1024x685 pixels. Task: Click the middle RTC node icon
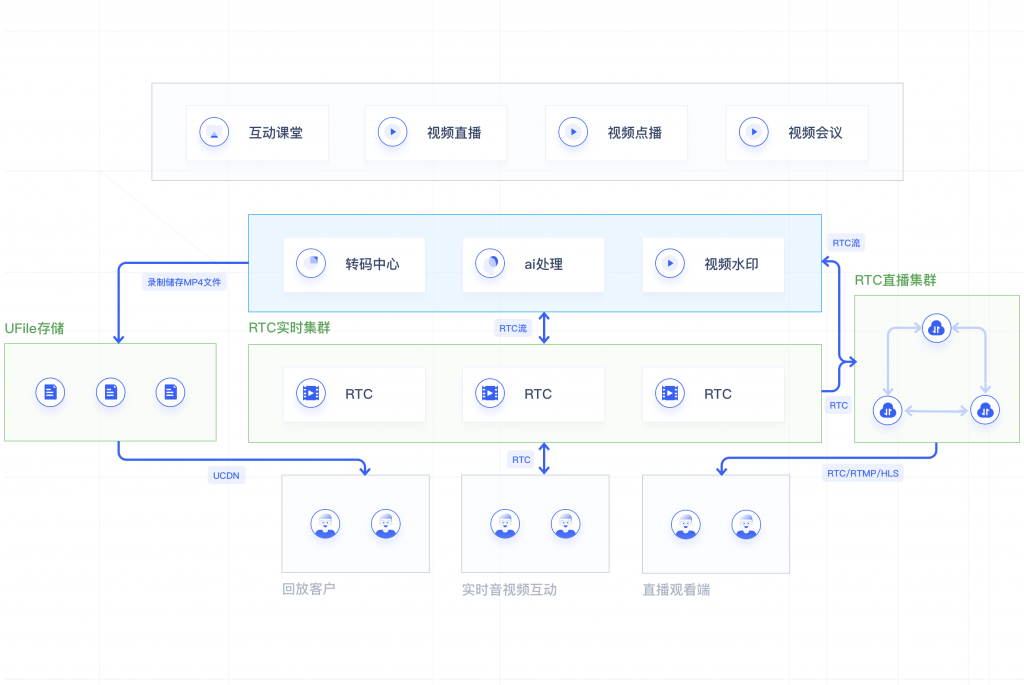point(489,393)
